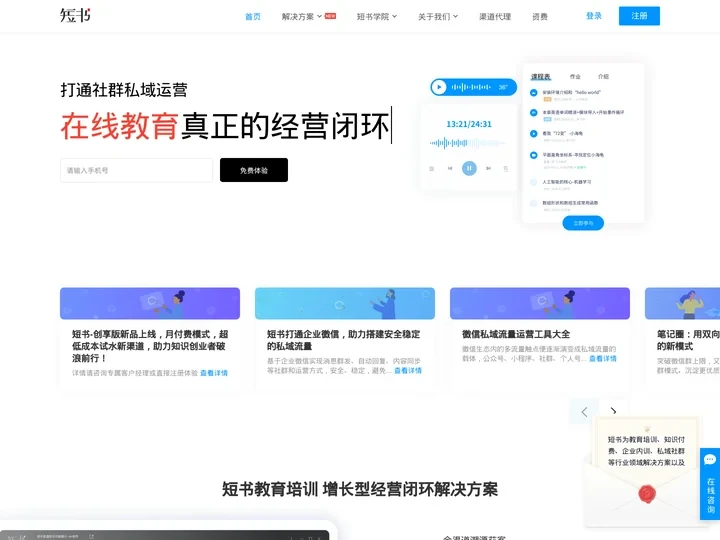Click the 短书 logo
The image size is (720, 540).
[x=75, y=15]
